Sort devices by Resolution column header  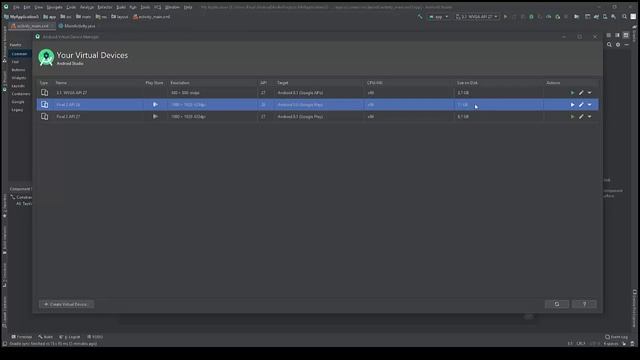coord(180,82)
